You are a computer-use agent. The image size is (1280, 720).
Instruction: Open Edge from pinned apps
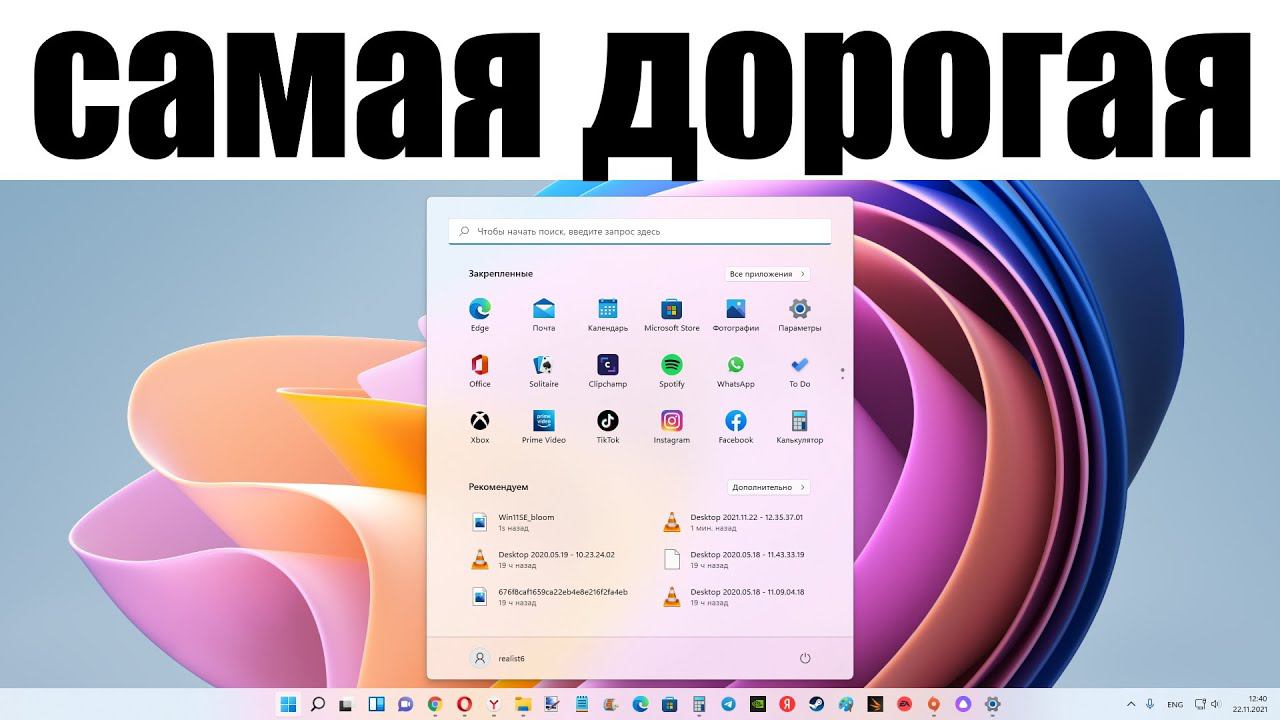pos(480,314)
